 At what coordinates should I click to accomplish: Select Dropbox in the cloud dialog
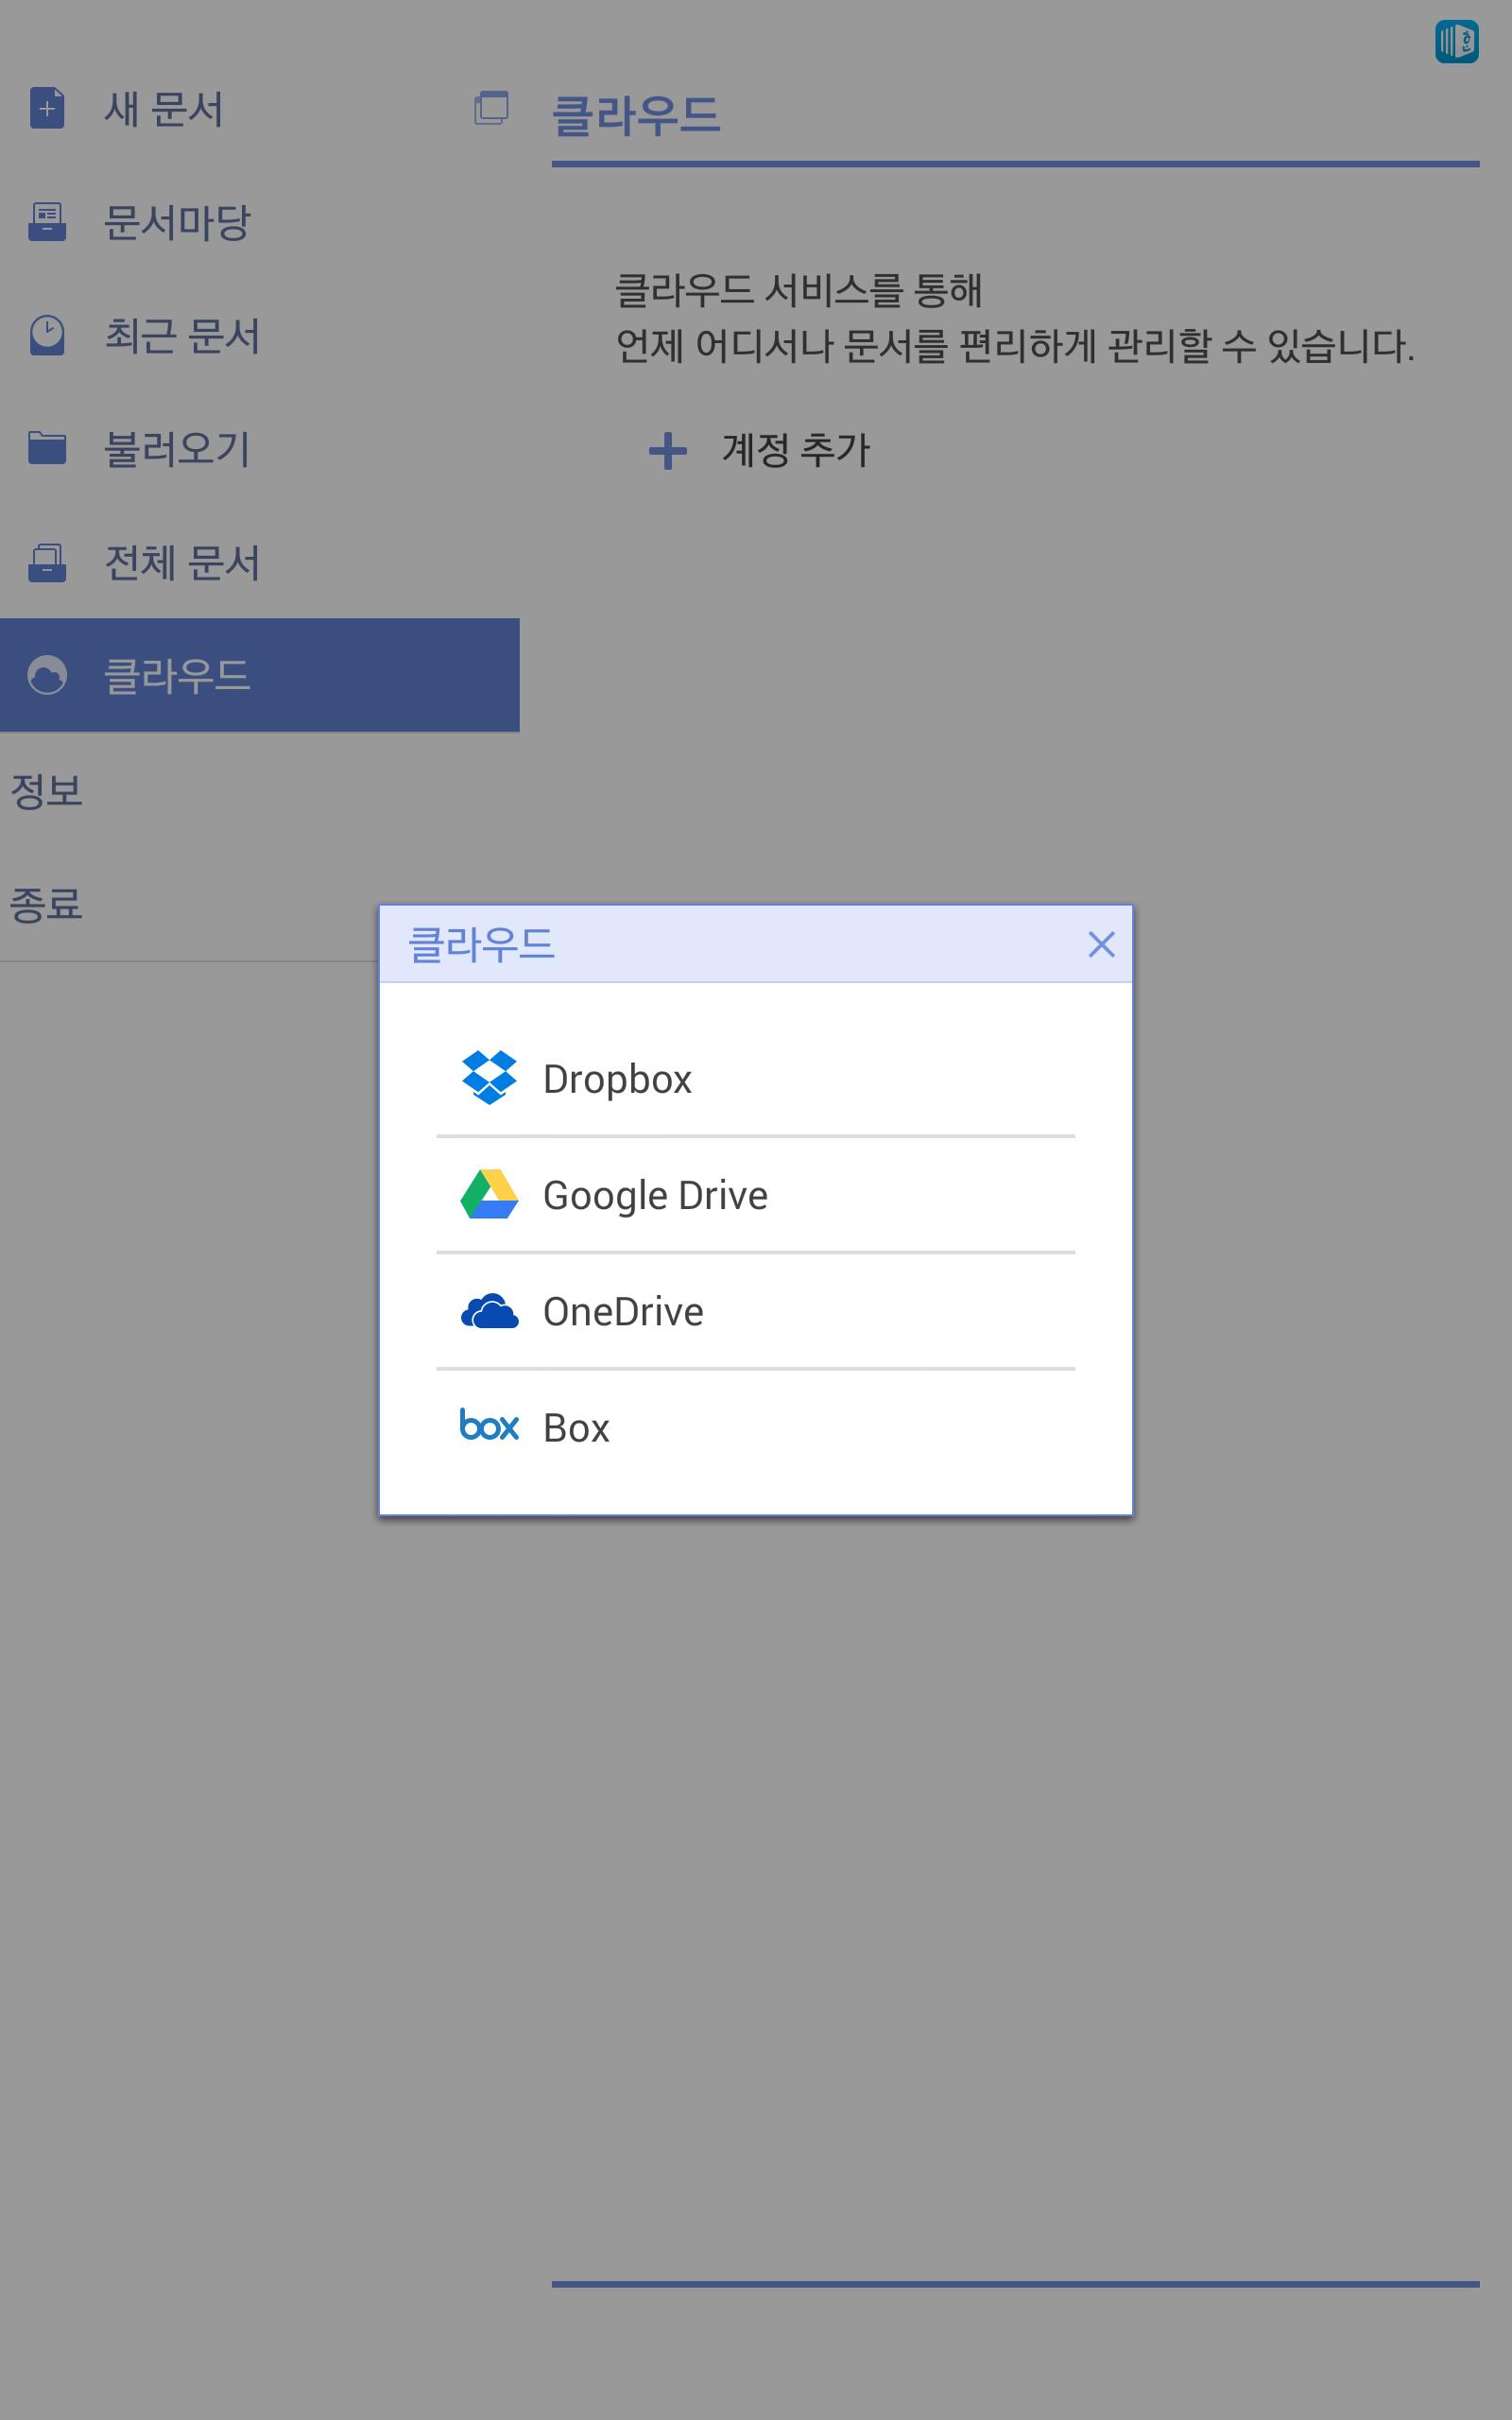coord(755,1078)
